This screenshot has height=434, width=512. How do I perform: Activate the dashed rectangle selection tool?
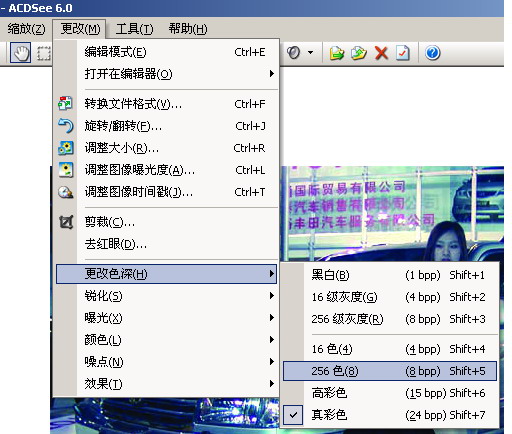[44, 53]
